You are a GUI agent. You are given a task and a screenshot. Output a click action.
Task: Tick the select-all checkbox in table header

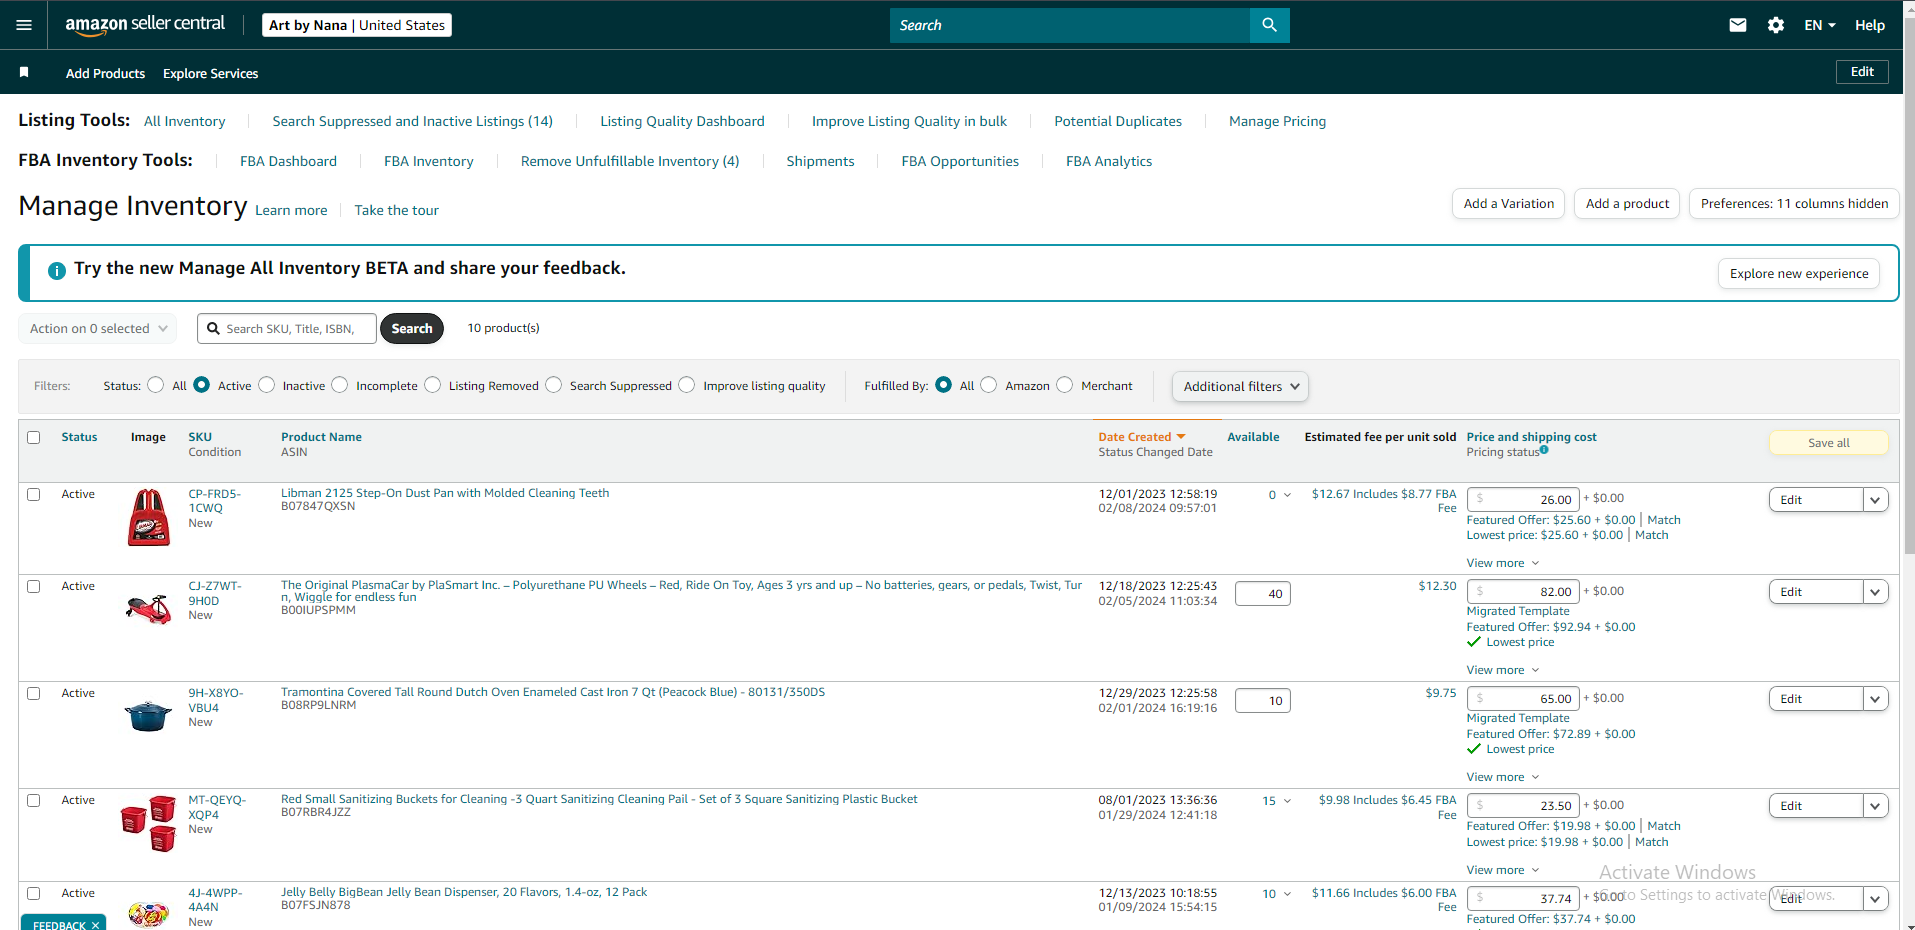coord(34,437)
